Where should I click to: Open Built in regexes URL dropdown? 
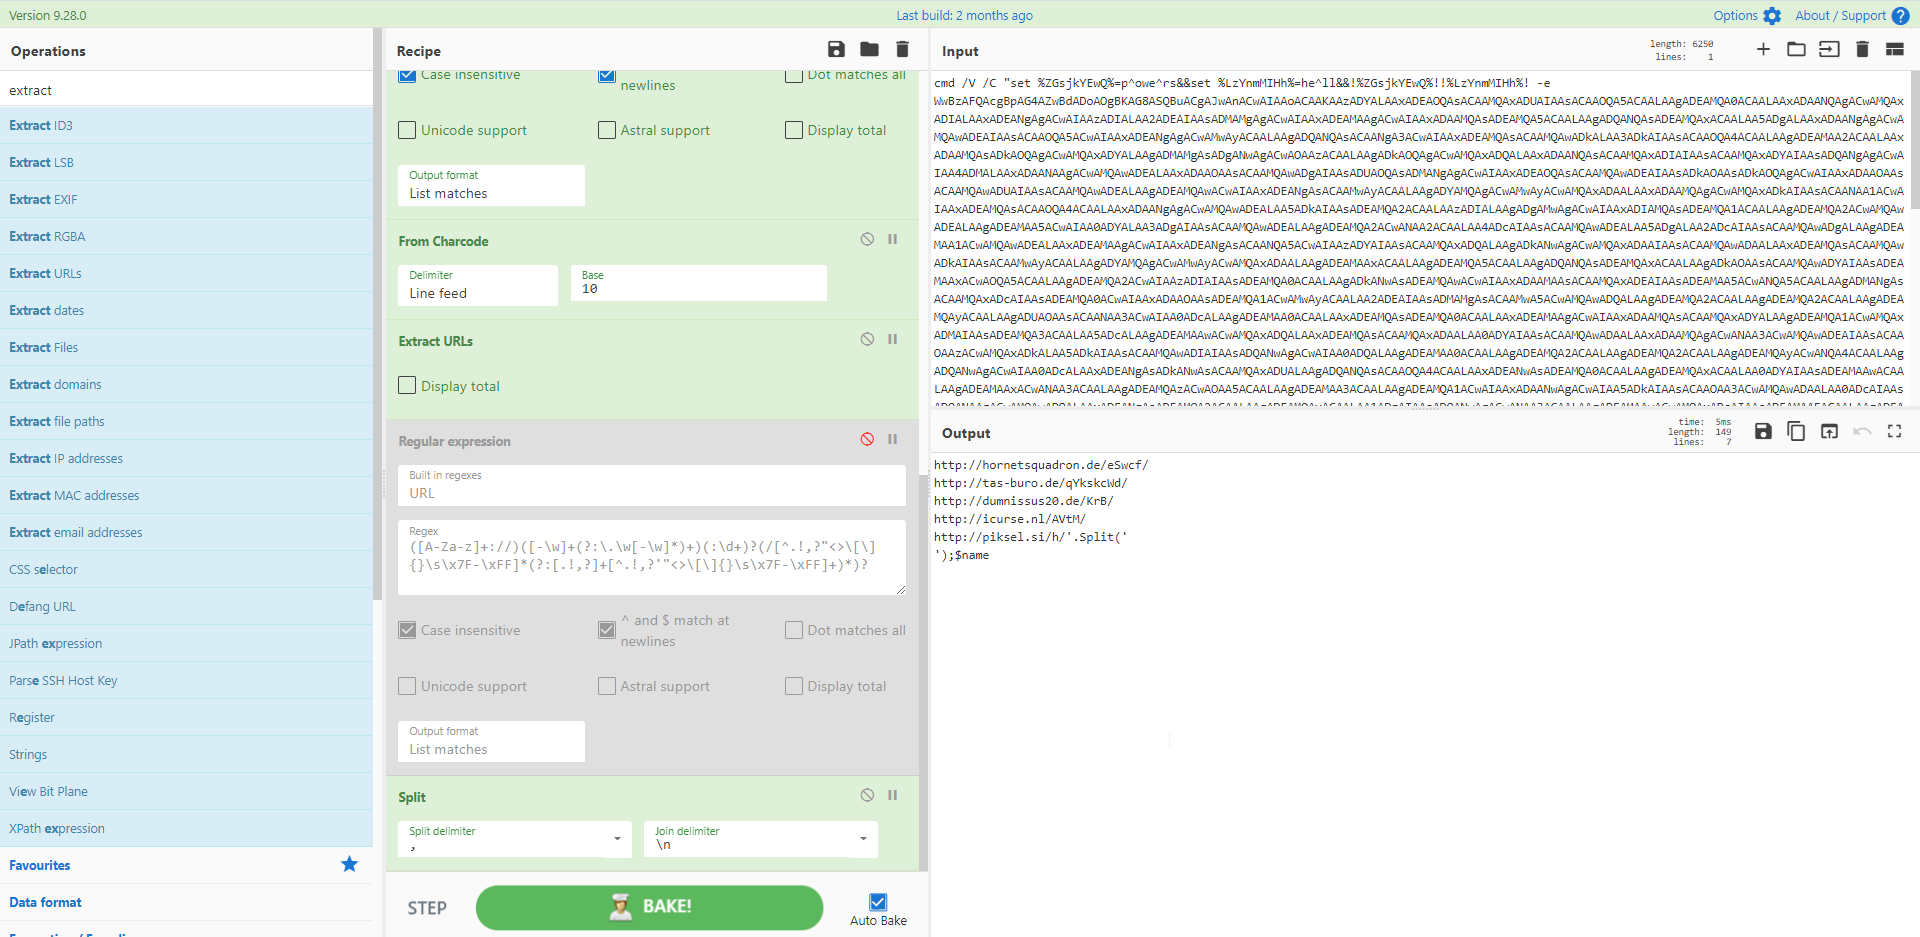pyautogui.click(x=652, y=485)
